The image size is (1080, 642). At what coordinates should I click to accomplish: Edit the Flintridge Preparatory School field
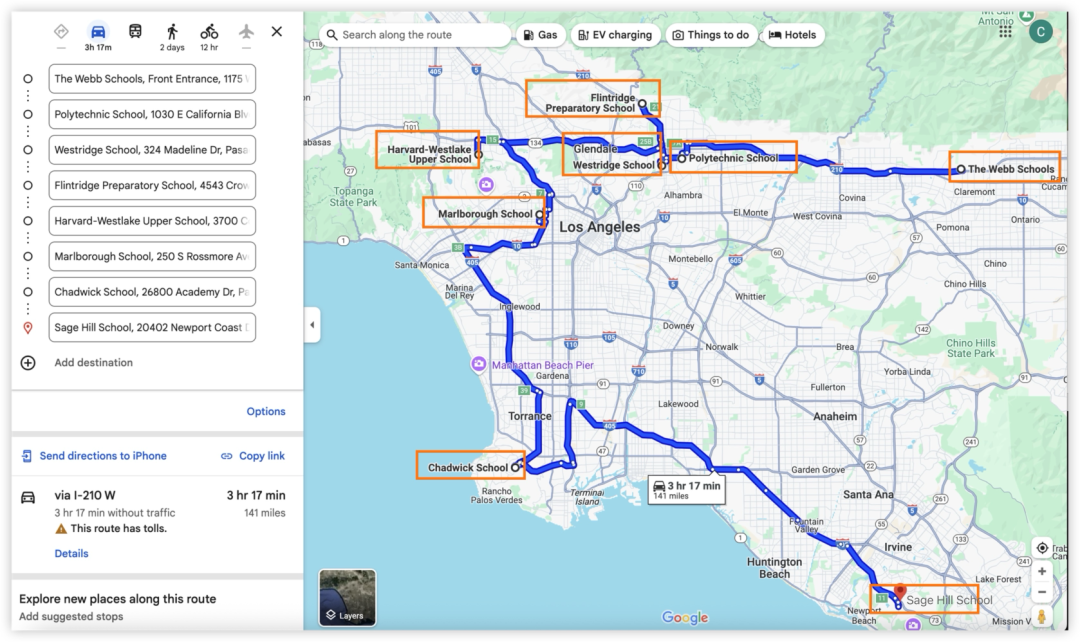(x=152, y=185)
